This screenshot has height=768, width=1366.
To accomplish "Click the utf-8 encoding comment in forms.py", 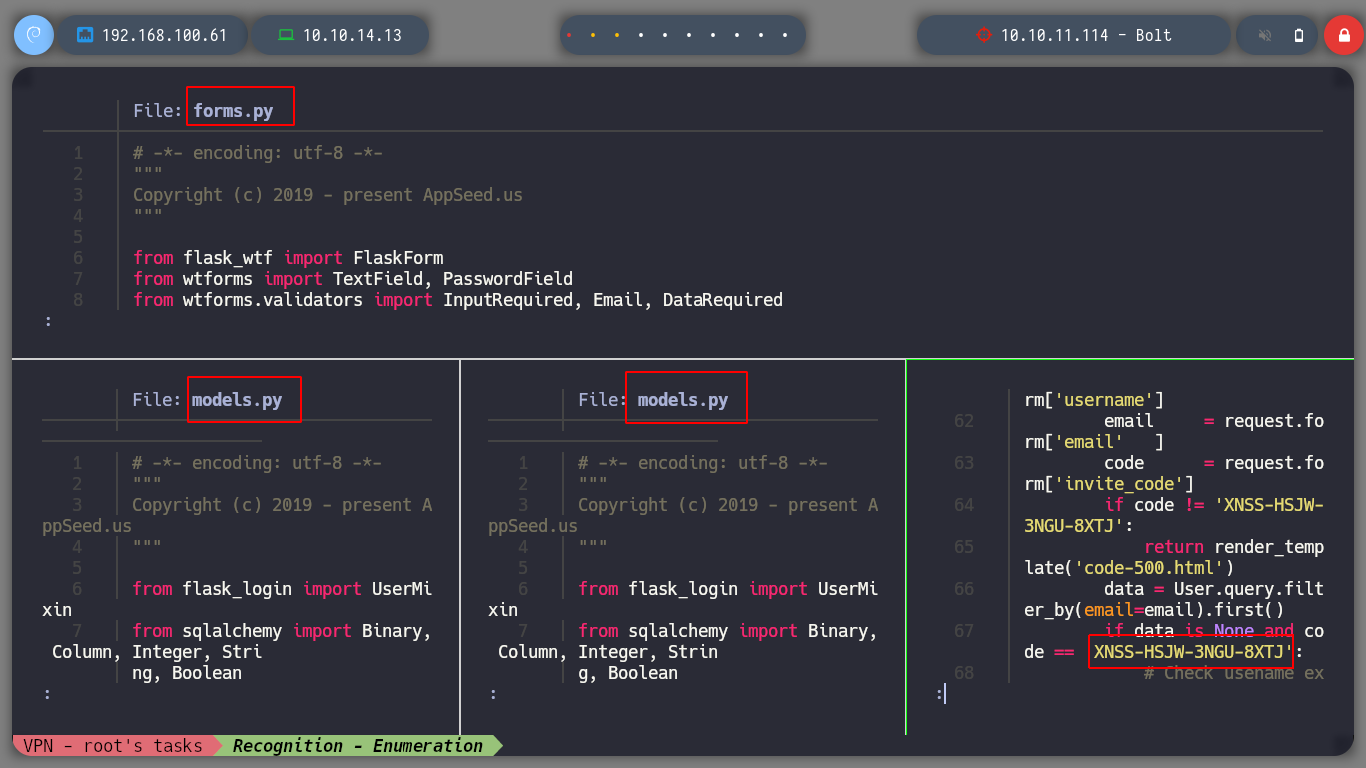I will (258, 153).
